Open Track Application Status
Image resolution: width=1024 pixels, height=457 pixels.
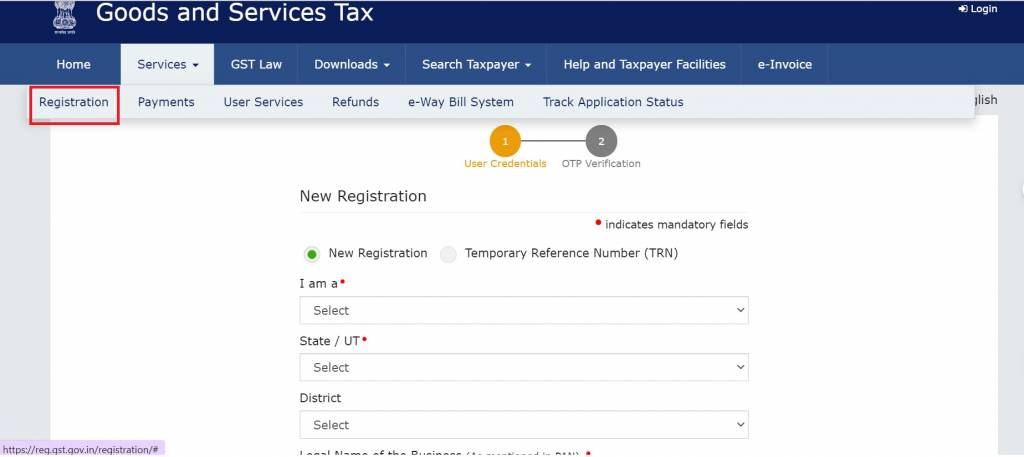coord(613,102)
